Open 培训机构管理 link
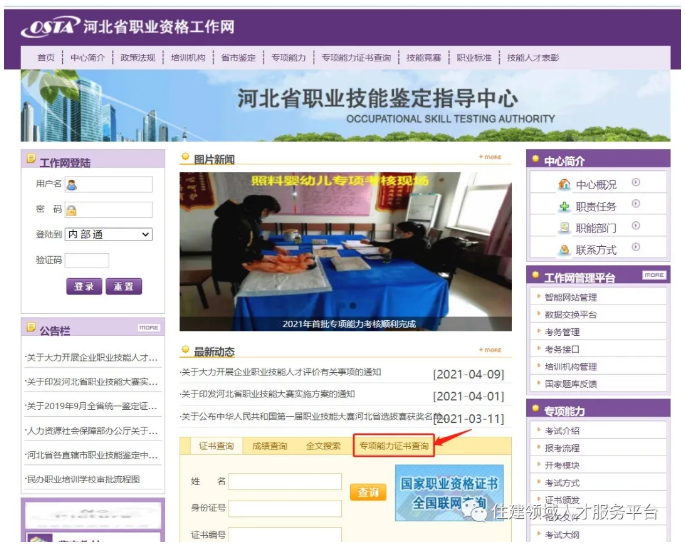The width and height of the screenshot is (685, 557). click(x=571, y=367)
